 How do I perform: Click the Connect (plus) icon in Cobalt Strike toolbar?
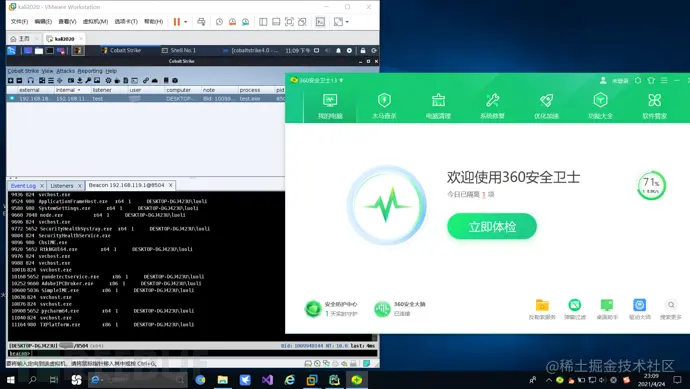pyautogui.click(x=11, y=81)
